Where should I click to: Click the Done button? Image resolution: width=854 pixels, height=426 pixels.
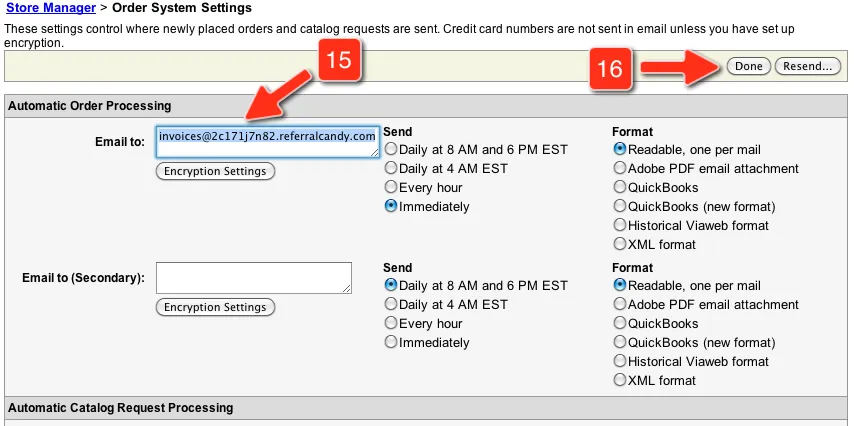[748, 66]
